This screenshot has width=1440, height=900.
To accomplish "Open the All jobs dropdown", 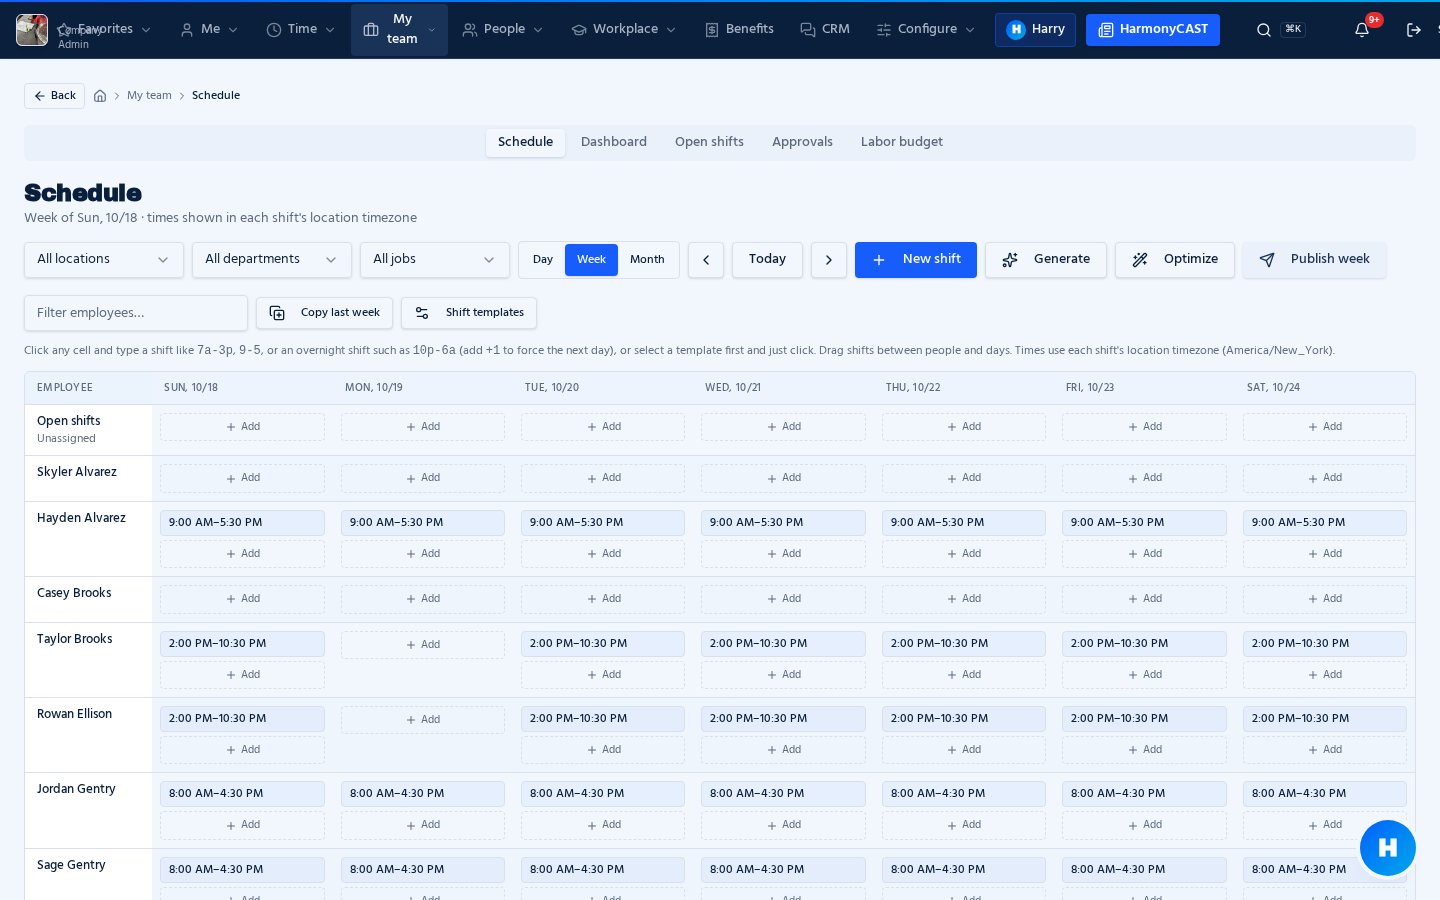I will (x=435, y=260).
